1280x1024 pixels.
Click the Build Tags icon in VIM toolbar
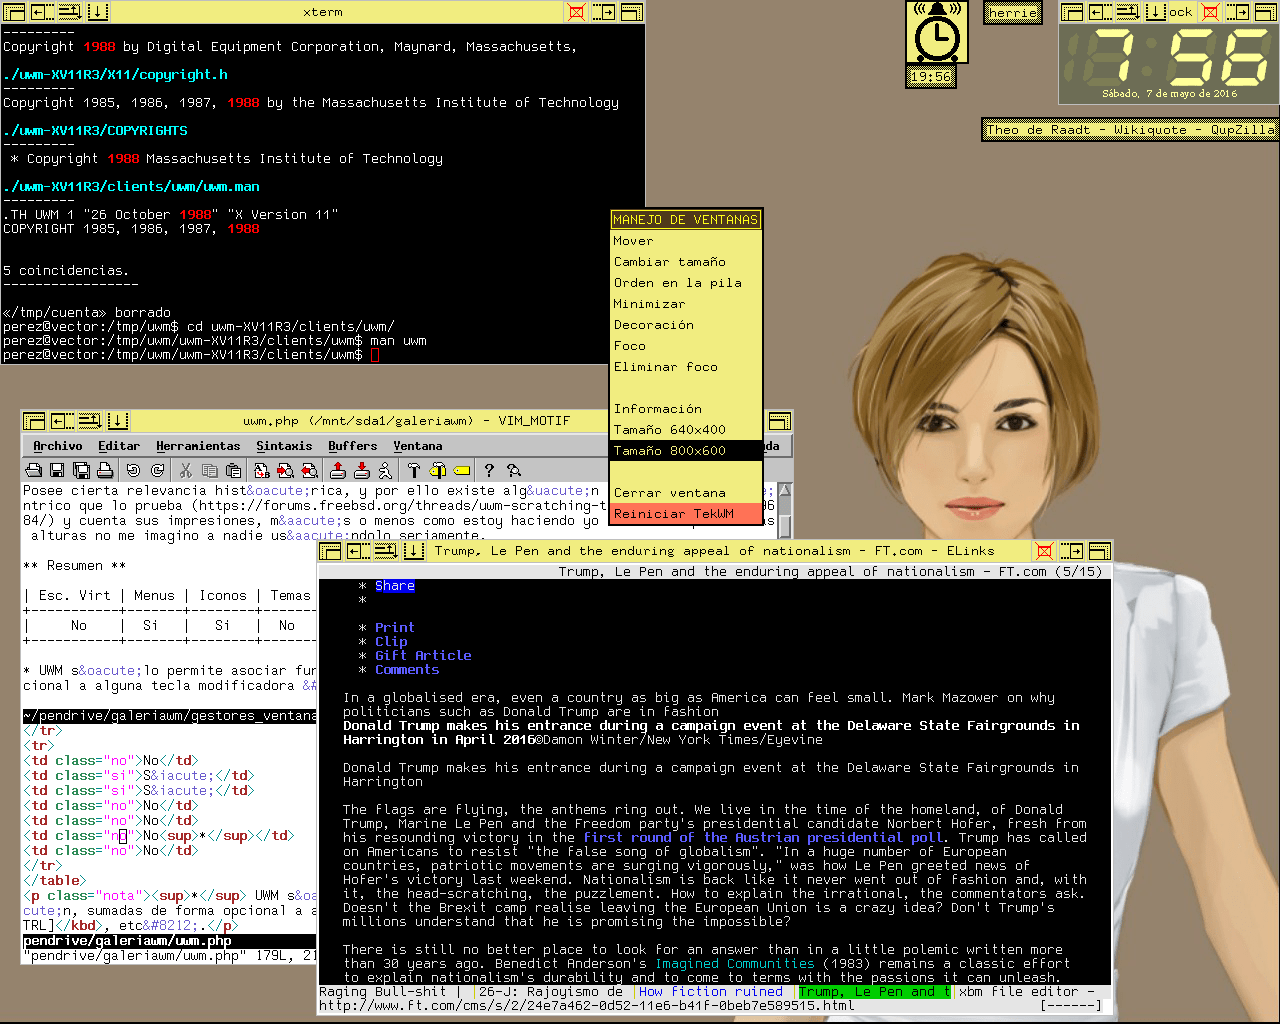coord(437,470)
